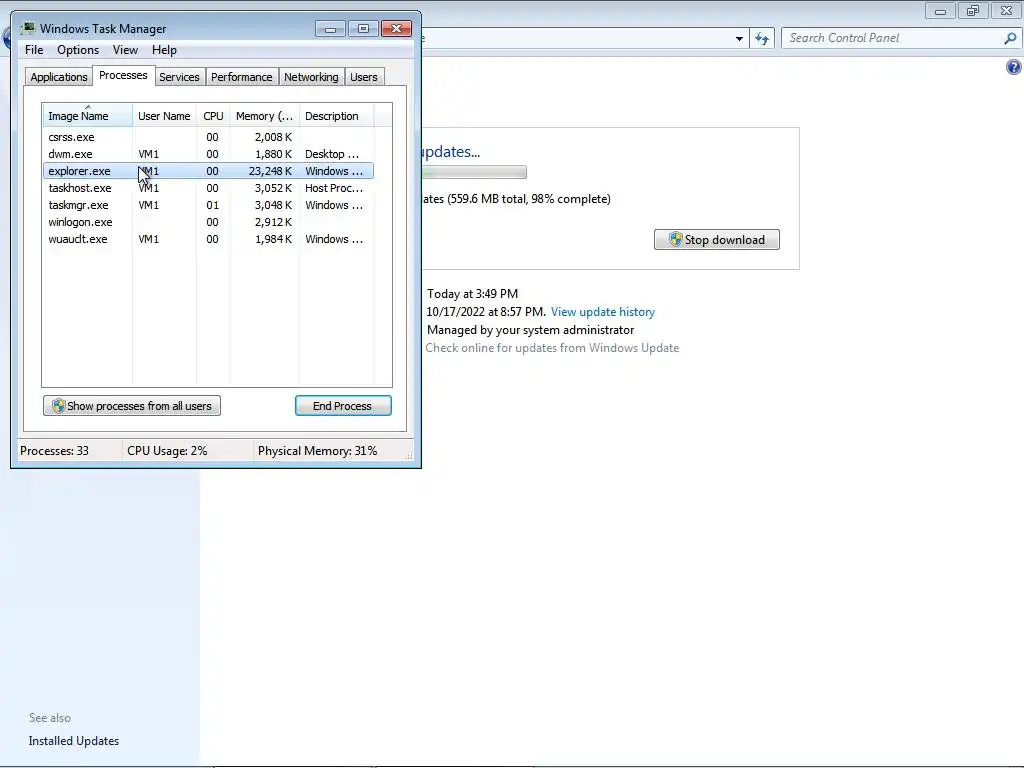
Task: Switch to the Users tab
Action: point(364,77)
